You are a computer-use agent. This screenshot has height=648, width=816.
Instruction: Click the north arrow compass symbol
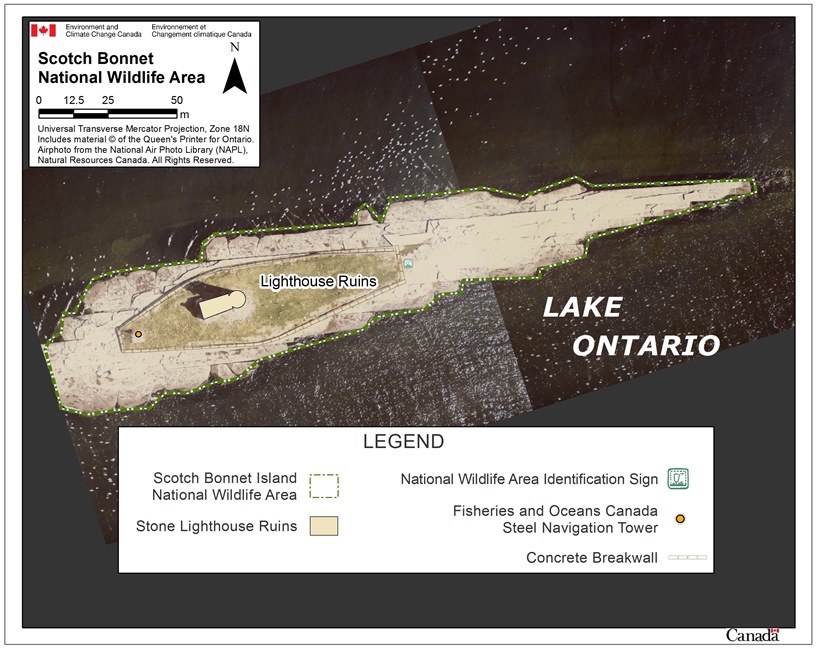(234, 71)
